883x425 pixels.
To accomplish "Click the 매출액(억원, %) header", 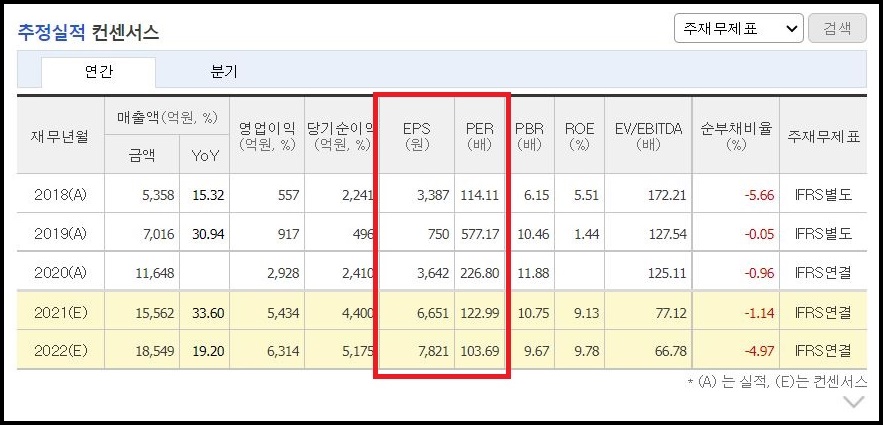I will [x=167, y=118].
